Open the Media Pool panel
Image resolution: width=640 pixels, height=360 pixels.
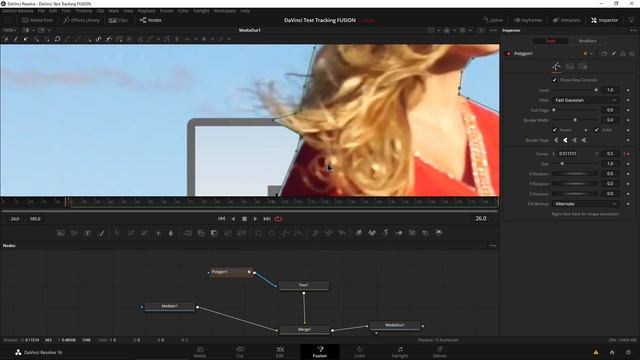coord(37,20)
